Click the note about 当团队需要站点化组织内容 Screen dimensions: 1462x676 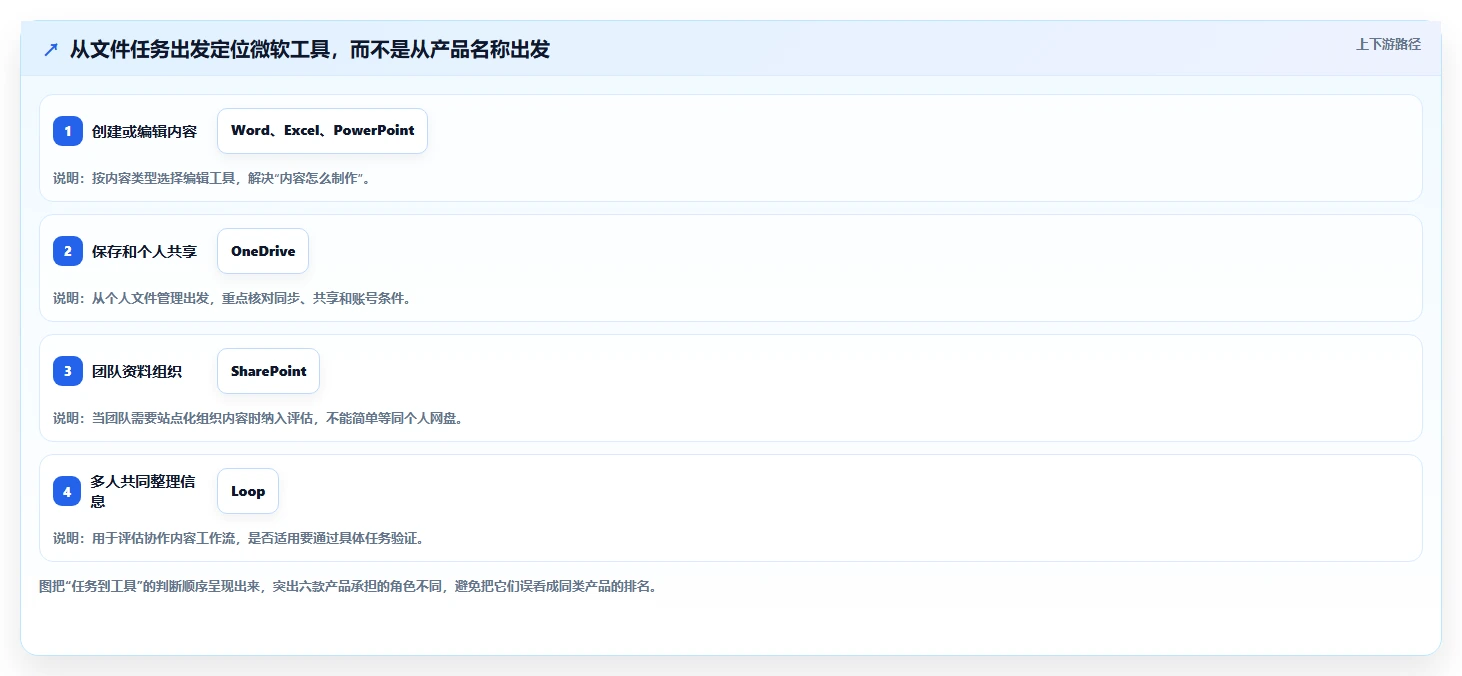tap(258, 418)
